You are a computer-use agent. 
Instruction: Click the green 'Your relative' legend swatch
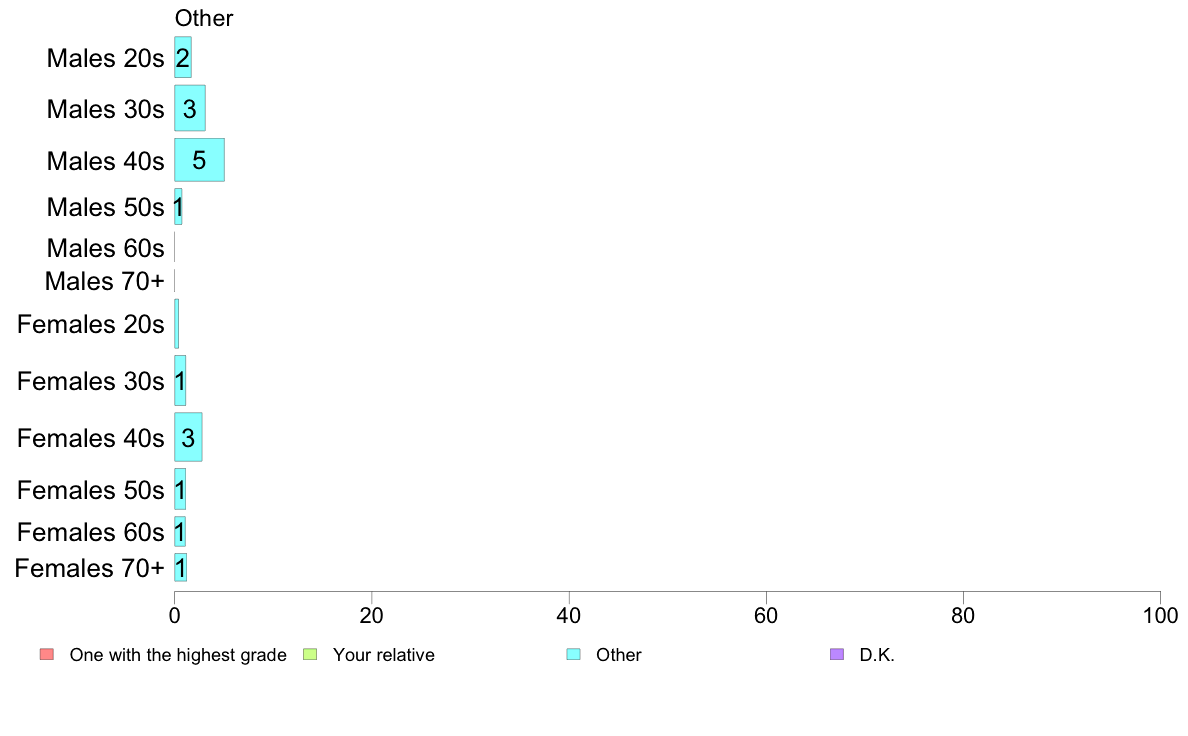click(x=310, y=654)
